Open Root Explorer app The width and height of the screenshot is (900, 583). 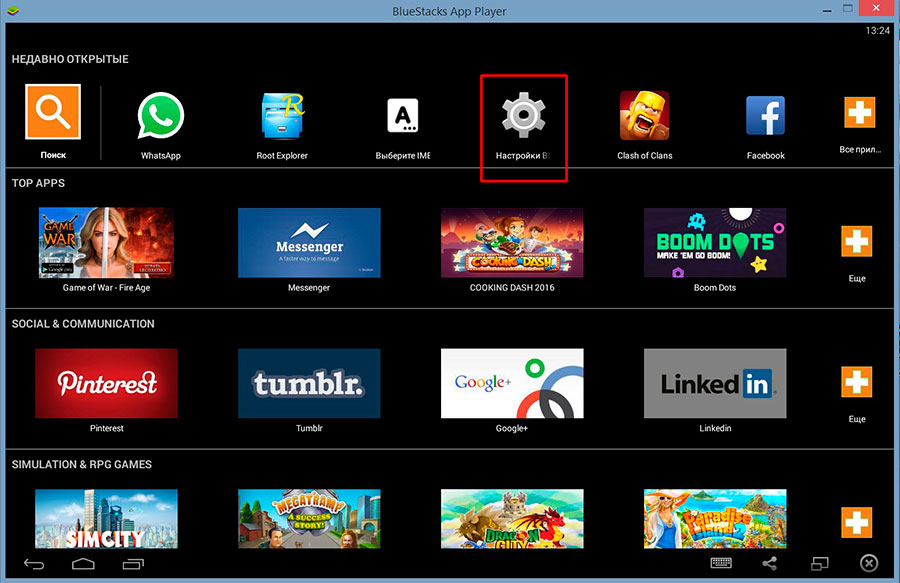[x=282, y=115]
